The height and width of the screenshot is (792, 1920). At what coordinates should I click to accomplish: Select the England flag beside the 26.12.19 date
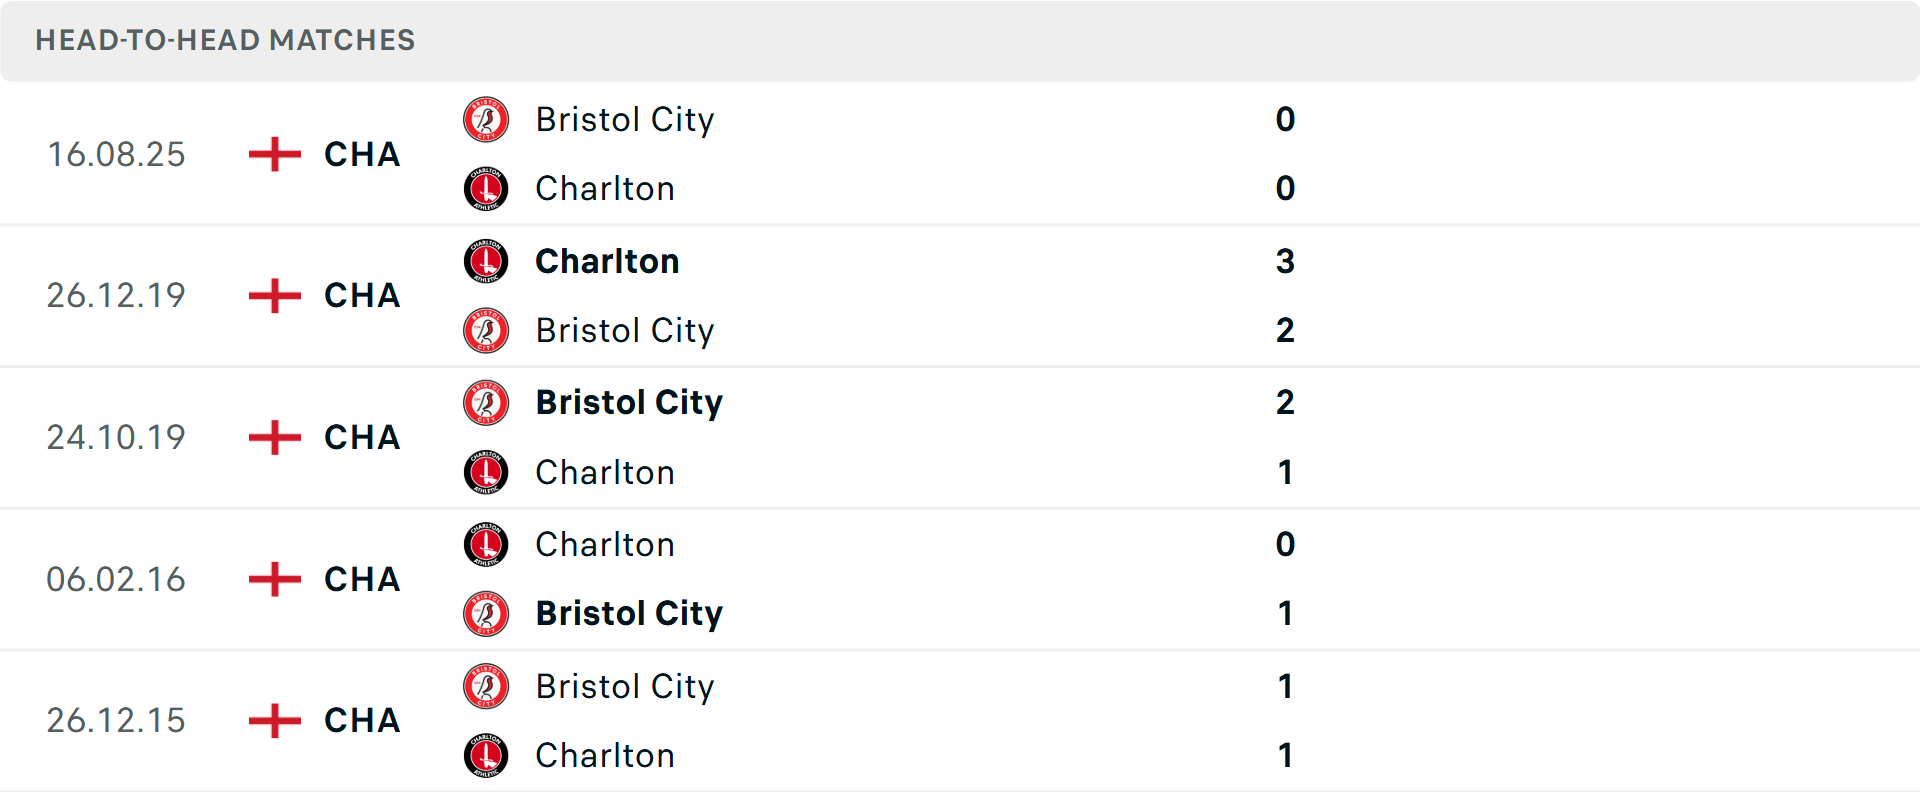[x=272, y=296]
